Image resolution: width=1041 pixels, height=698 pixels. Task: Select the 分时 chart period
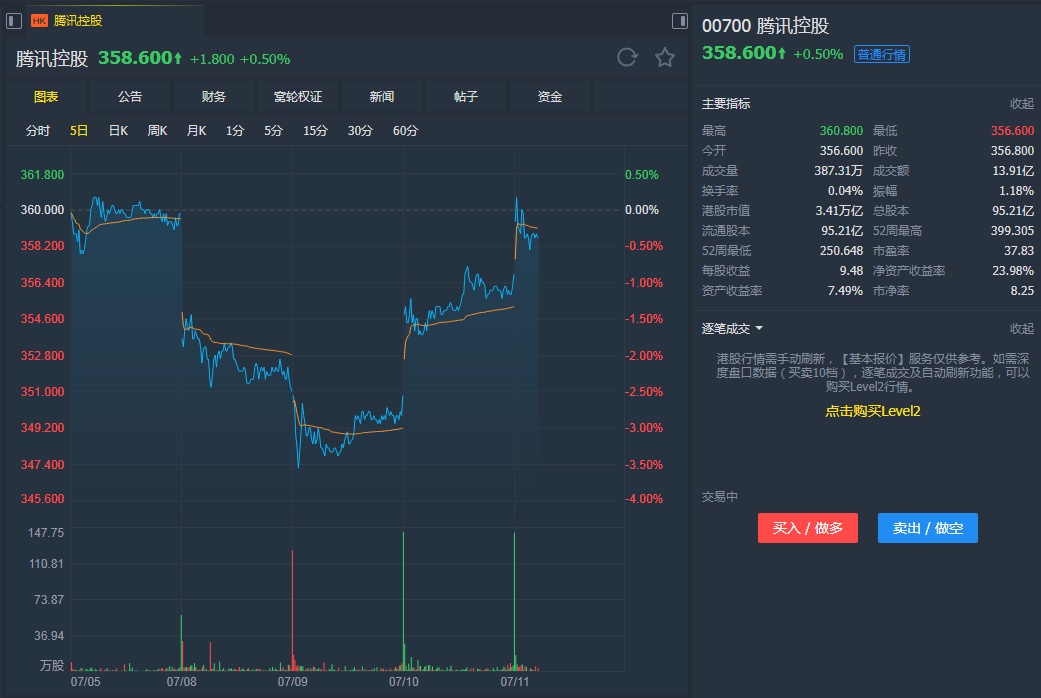click(x=38, y=131)
